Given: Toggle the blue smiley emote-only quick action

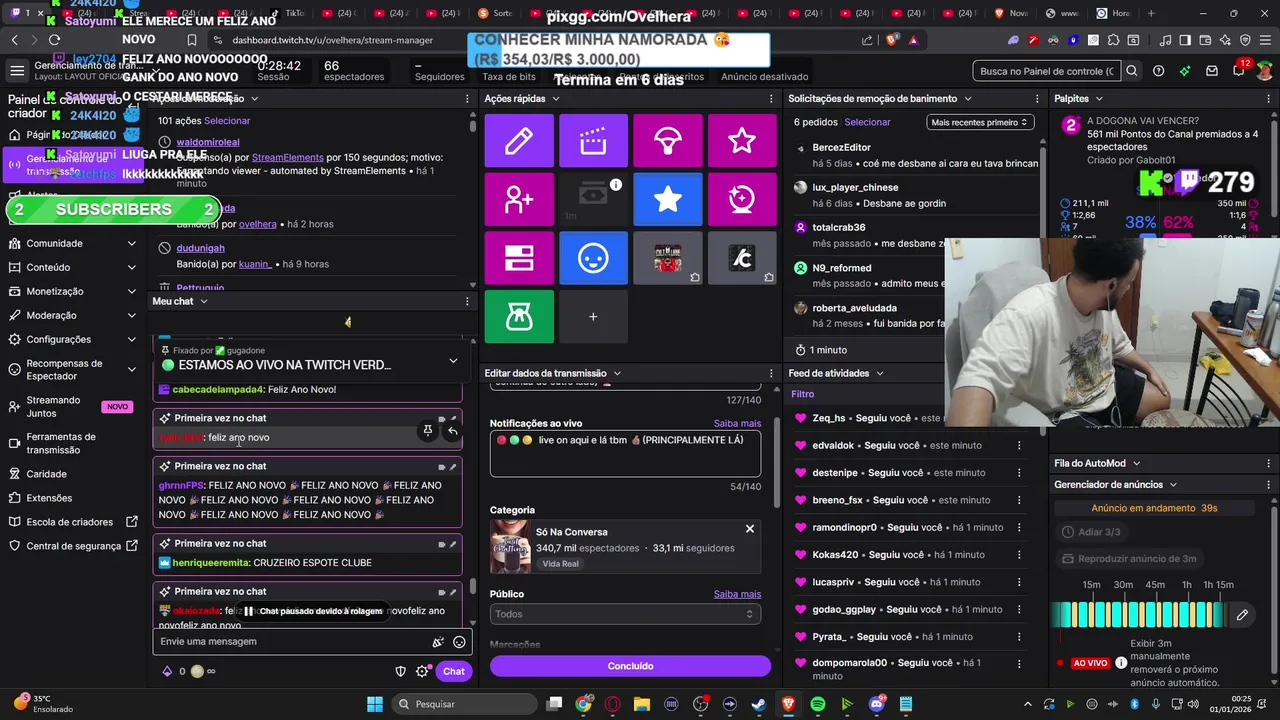Looking at the screenshot, I should coord(593,258).
